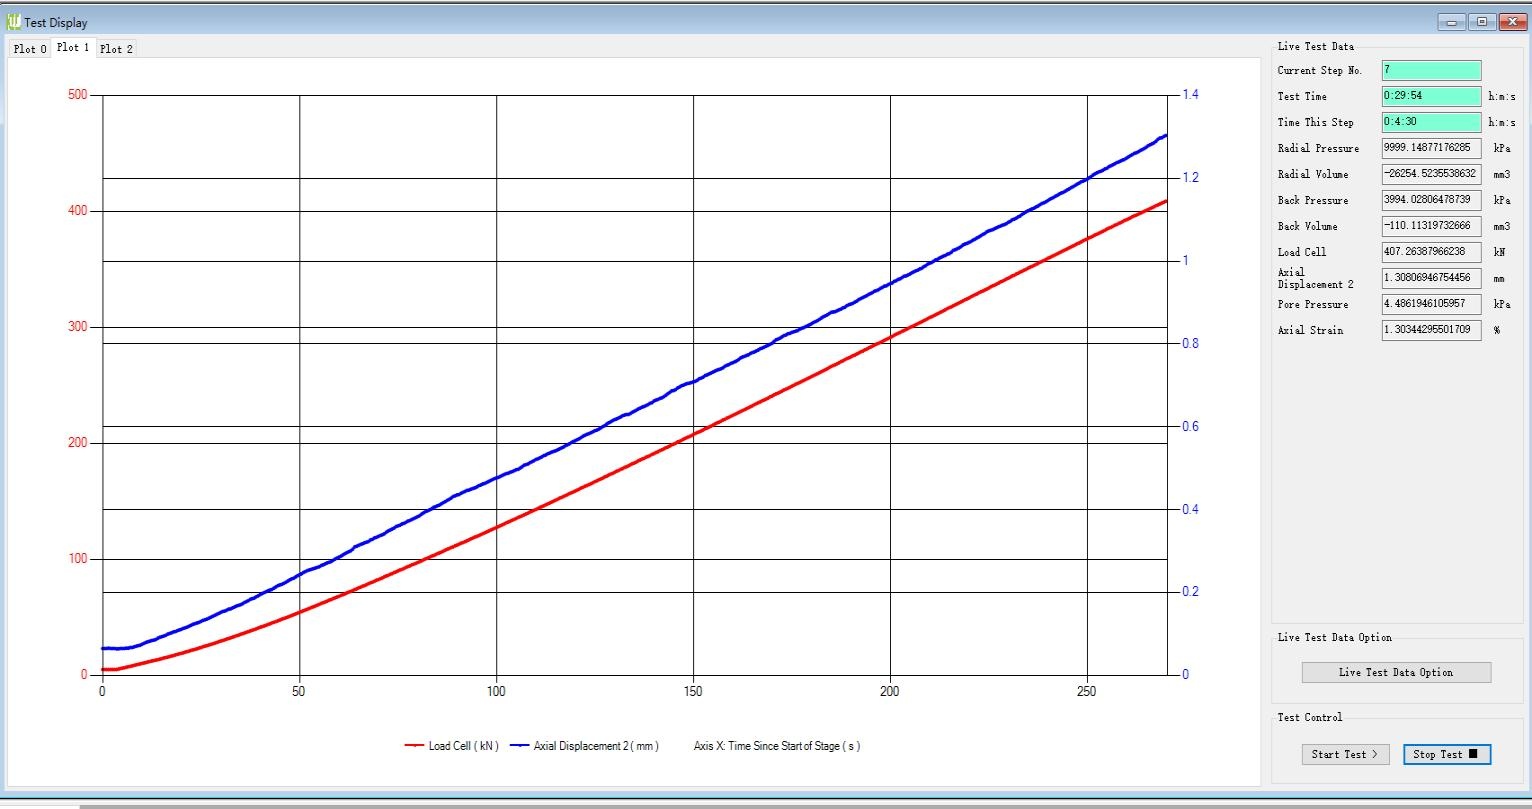Select the Test Time value field
The image size is (1532, 809).
pos(1430,96)
